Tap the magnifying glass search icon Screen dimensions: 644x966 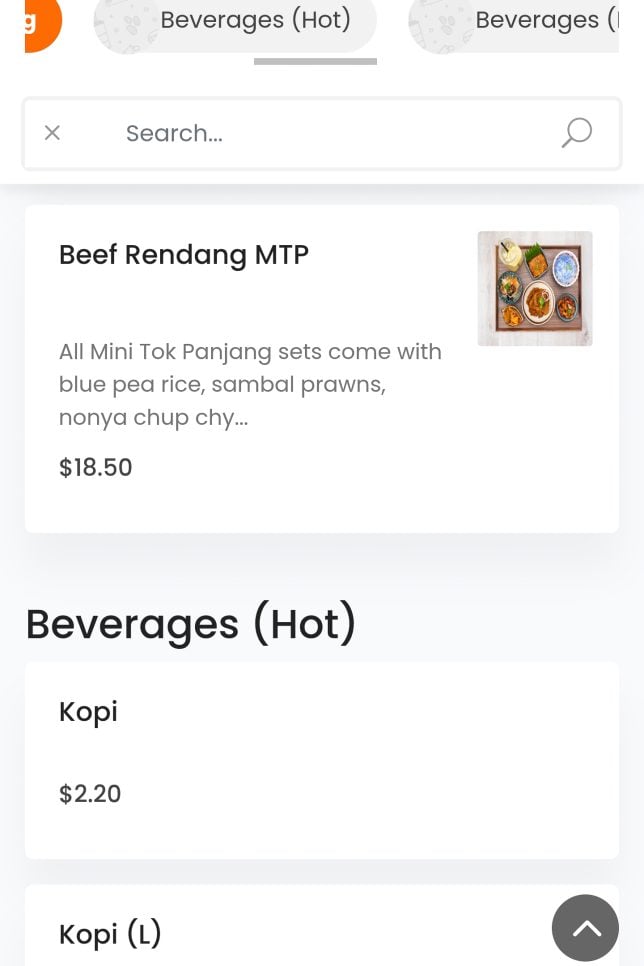577,133
